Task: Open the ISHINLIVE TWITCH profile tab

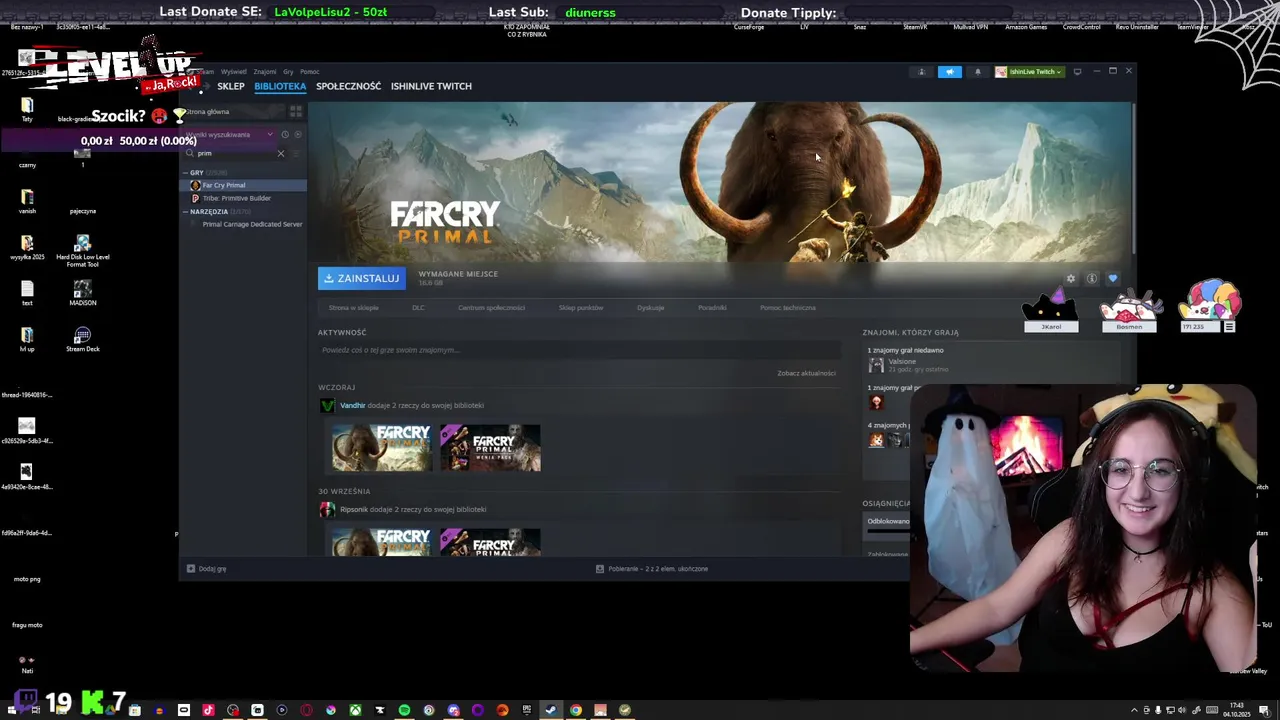Action: pyautogui.click(x=431, y=86)
